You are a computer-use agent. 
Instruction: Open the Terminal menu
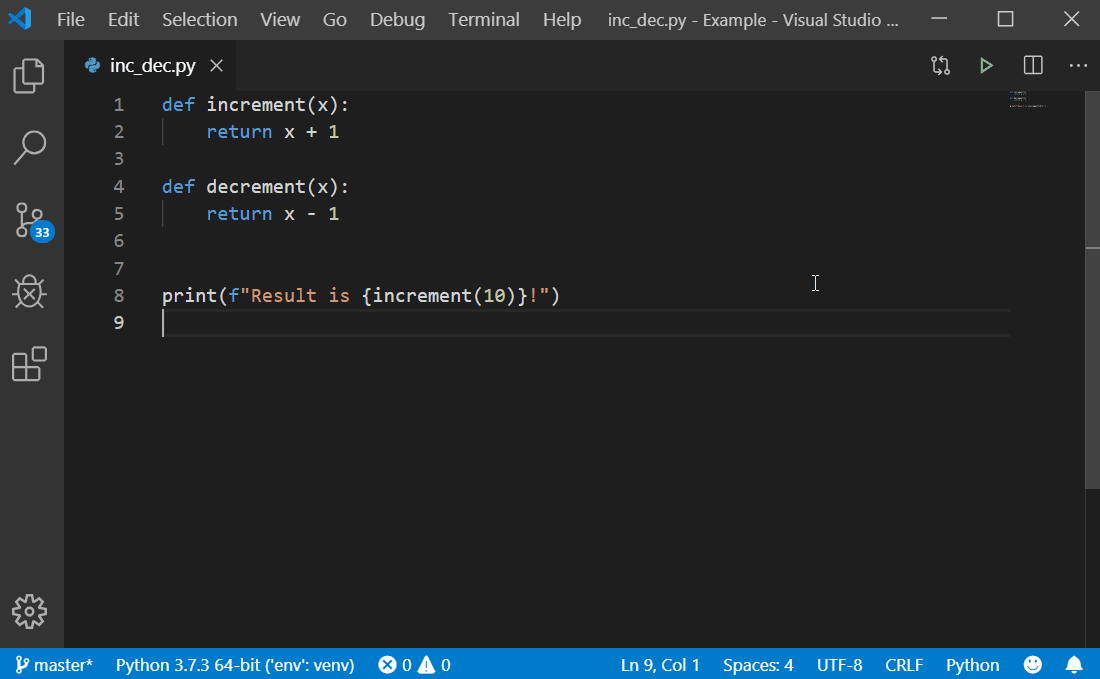[x=483, y=19]
